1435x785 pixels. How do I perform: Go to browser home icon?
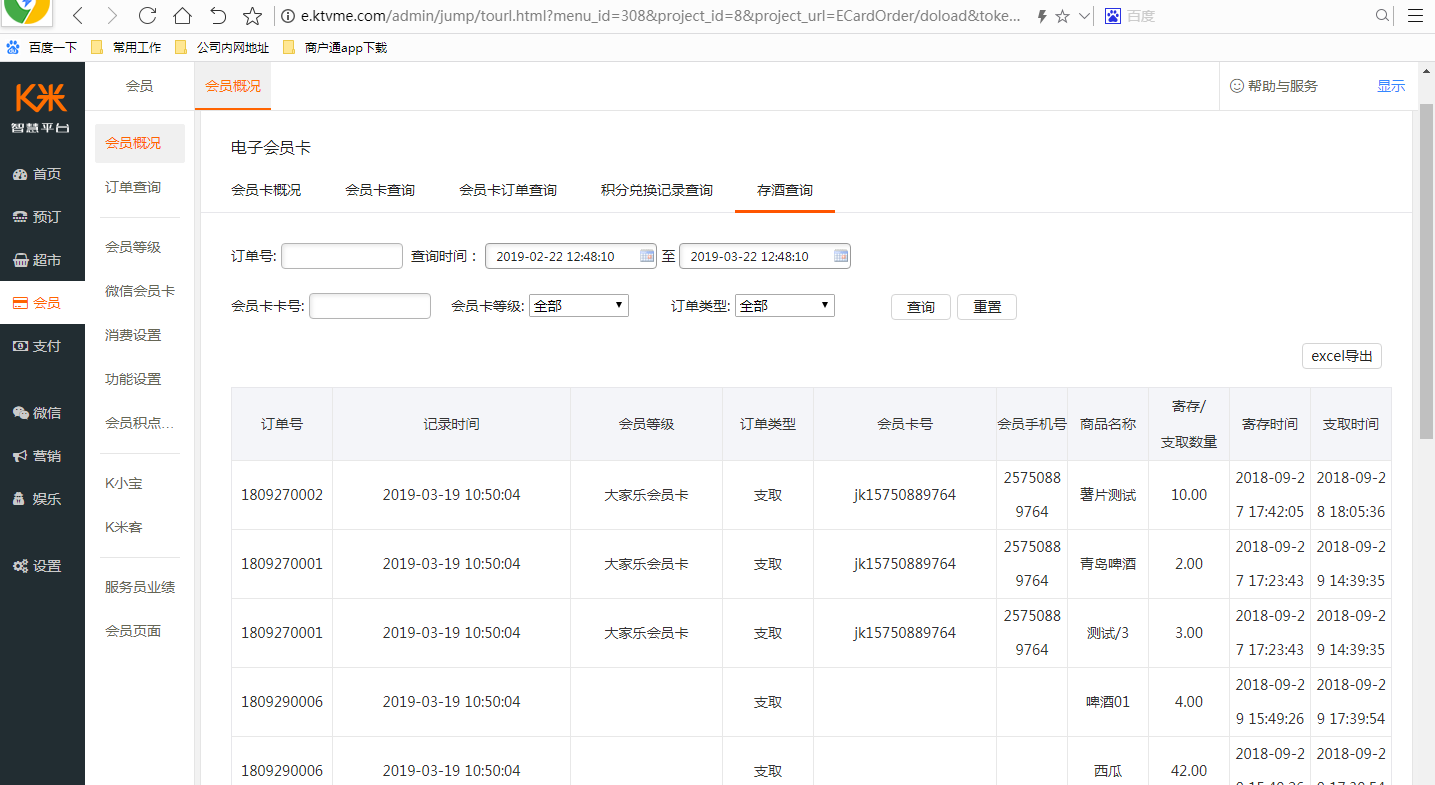[182, 16]
